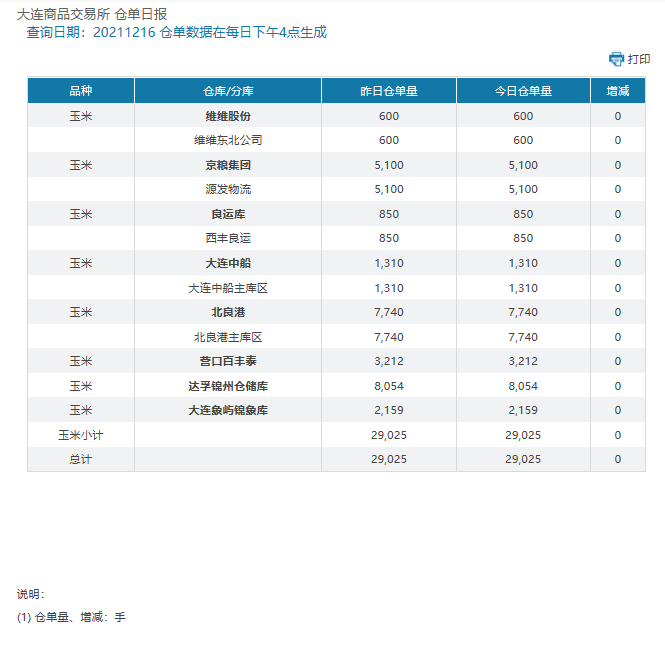The image size is (665, 646).
Task: Click the printer icon
Action: 616,59
